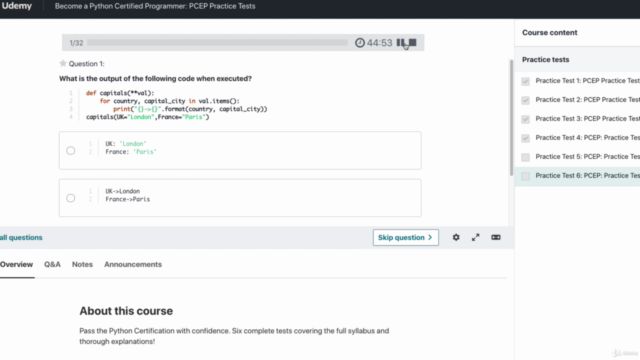Pause the practice test timer
This screenshot has width=640, height=360.
coord(401,42)
